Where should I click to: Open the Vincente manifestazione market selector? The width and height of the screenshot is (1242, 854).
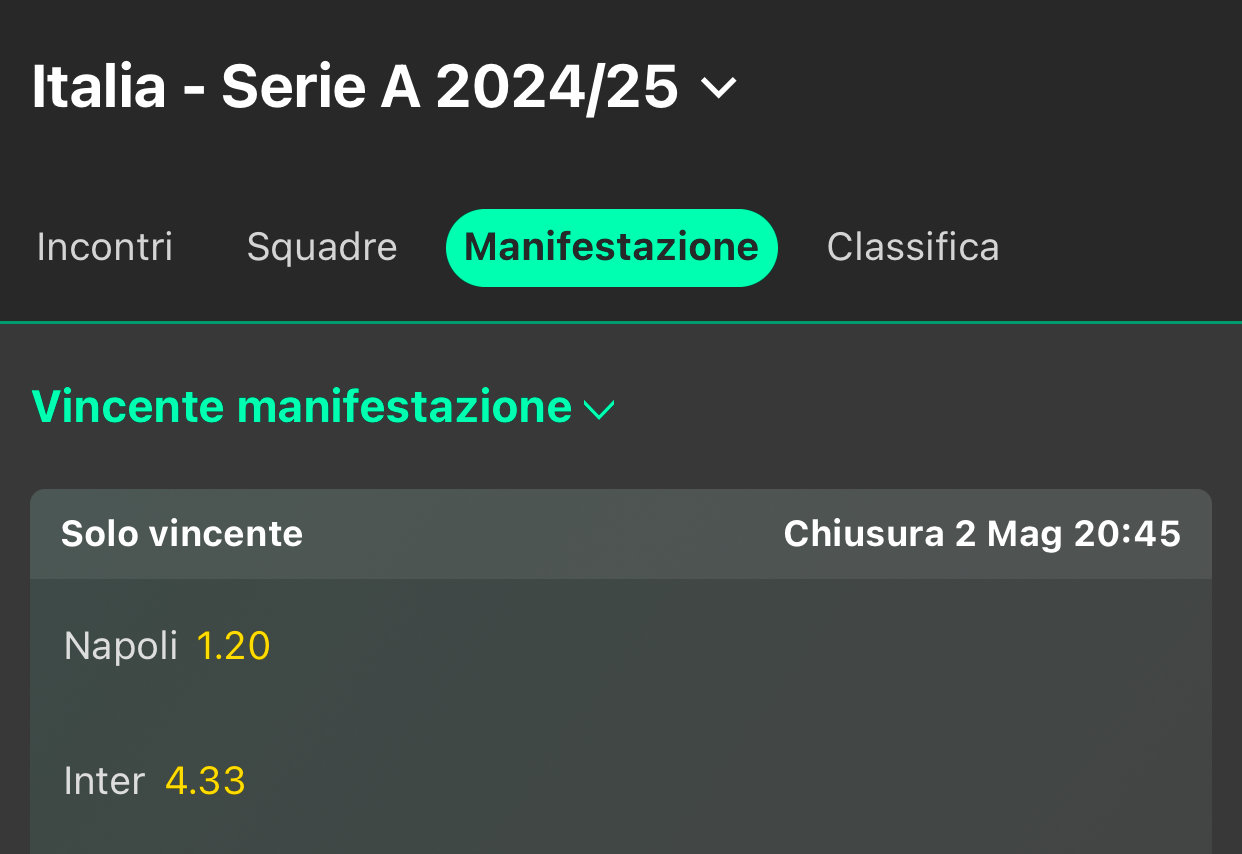tap(302, 408)
